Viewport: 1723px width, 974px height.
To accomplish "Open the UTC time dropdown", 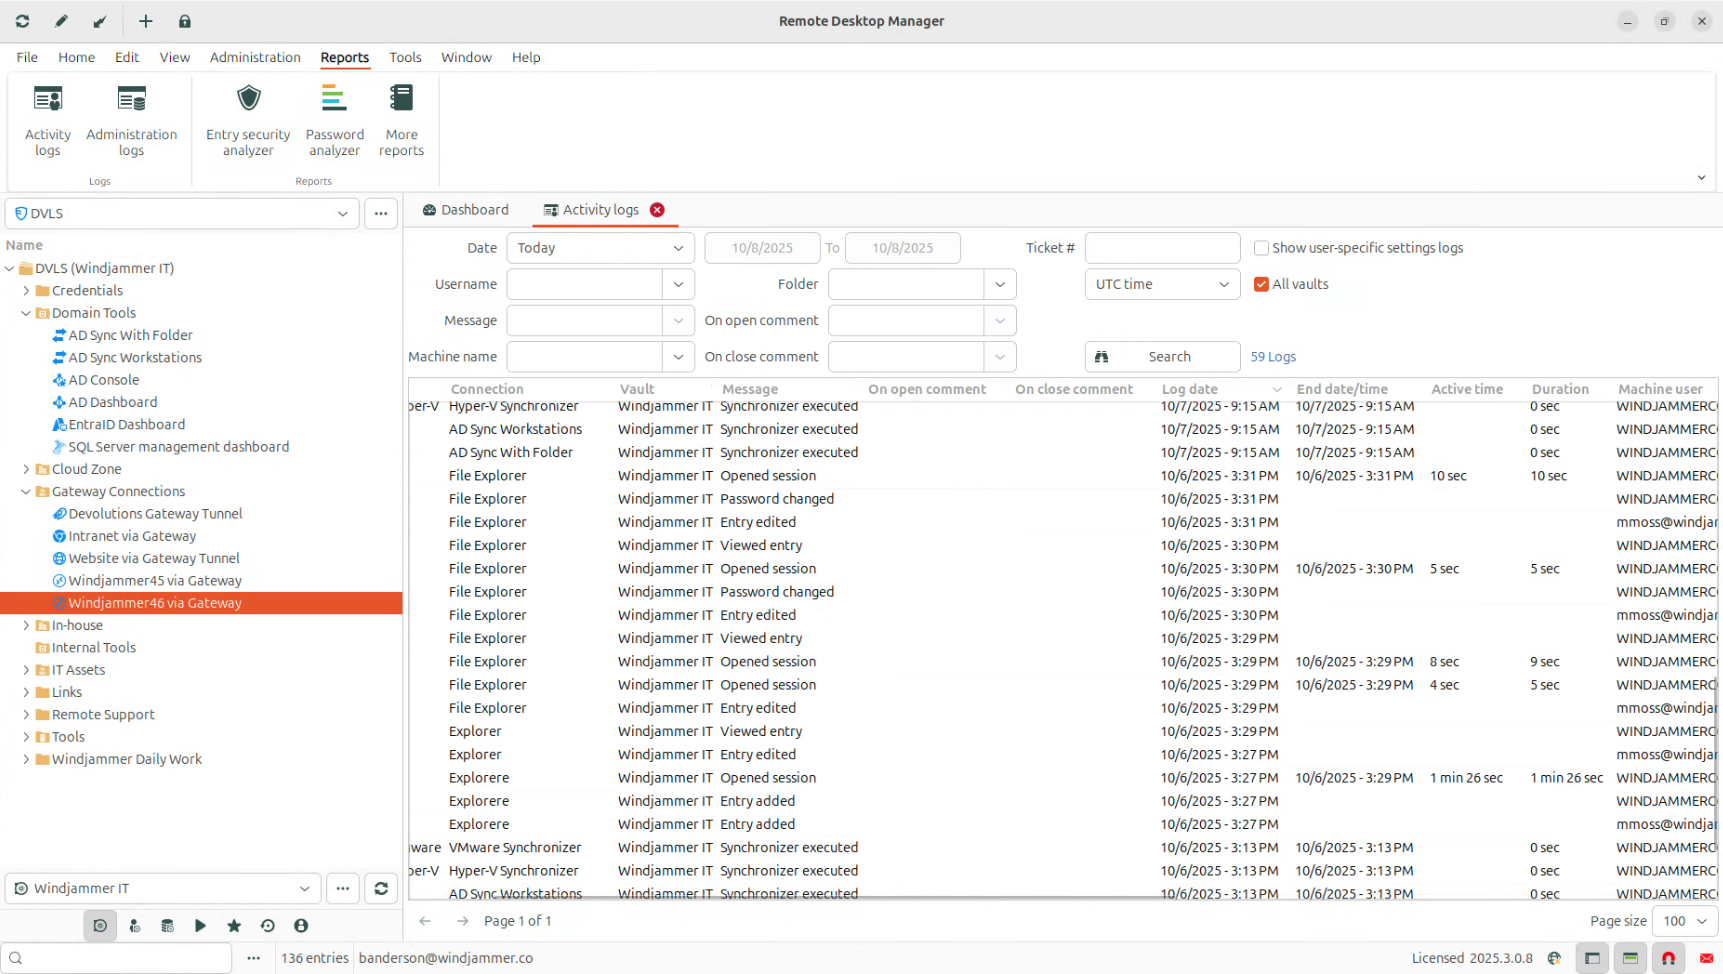I will 1161,284.
